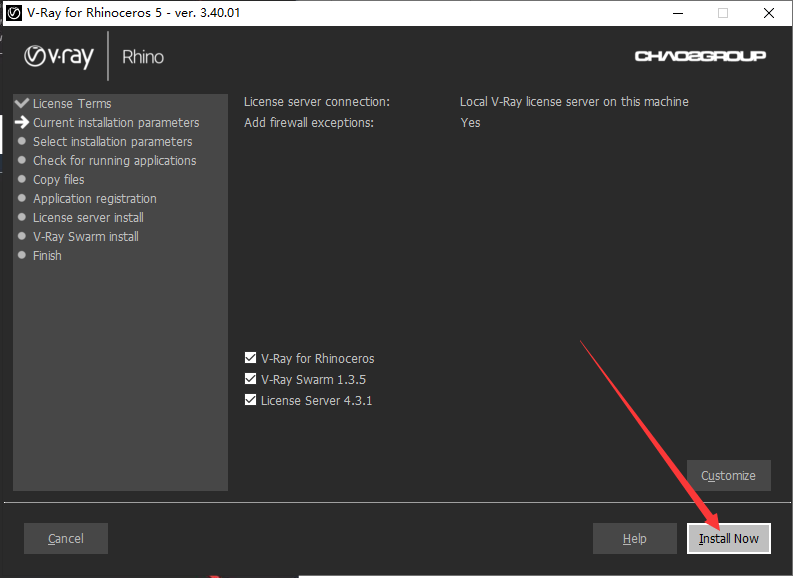Click the License server connection label
This screenshot has height=578, width=795.
pos(317,102)
